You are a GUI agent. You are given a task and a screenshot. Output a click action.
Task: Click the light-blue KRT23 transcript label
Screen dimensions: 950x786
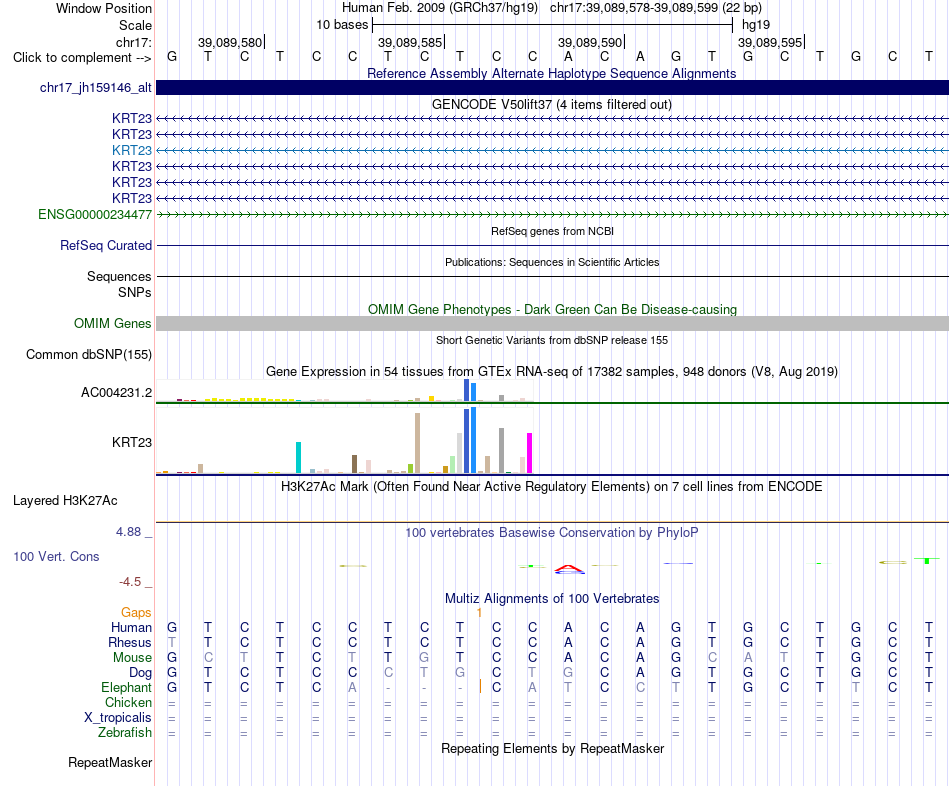tap(131, 150)
